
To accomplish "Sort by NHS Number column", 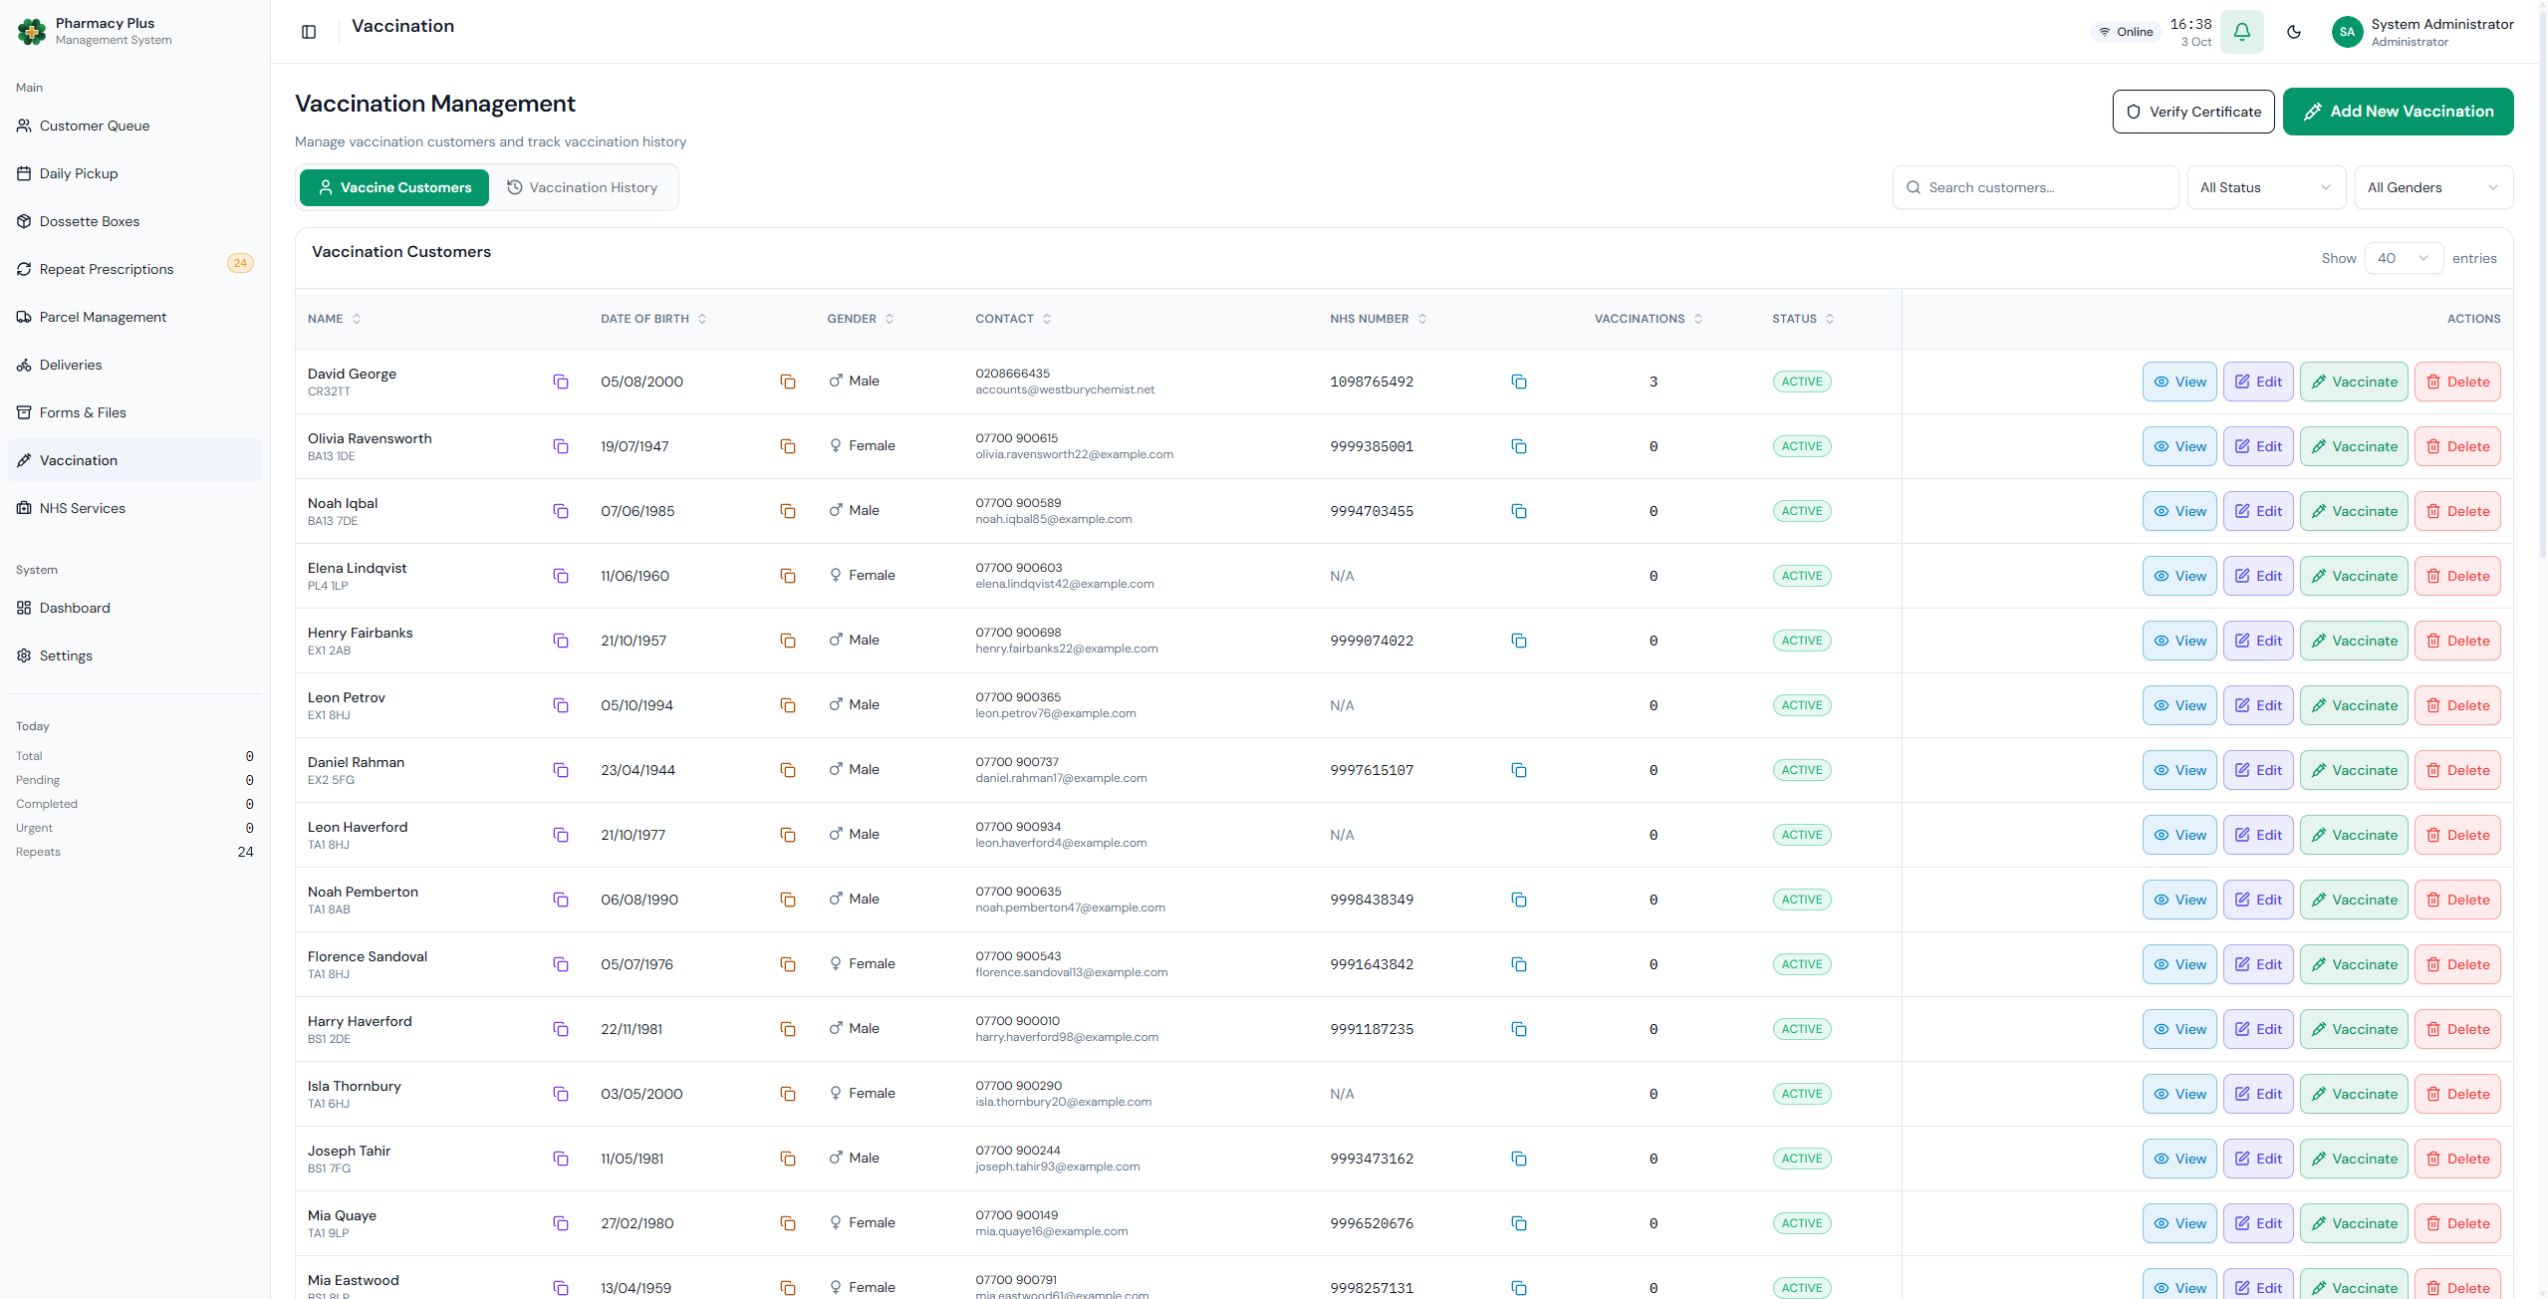I will [1378, 319].
